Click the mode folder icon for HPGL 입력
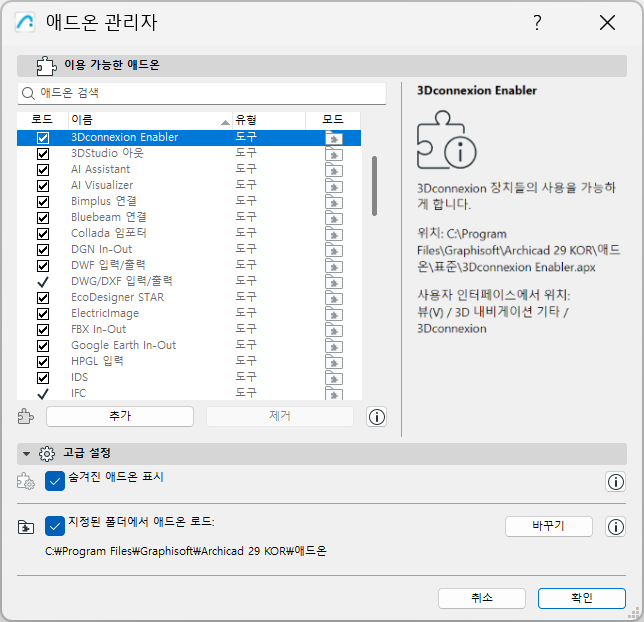This screenshot has height=622, width=644. pos(334,362)
